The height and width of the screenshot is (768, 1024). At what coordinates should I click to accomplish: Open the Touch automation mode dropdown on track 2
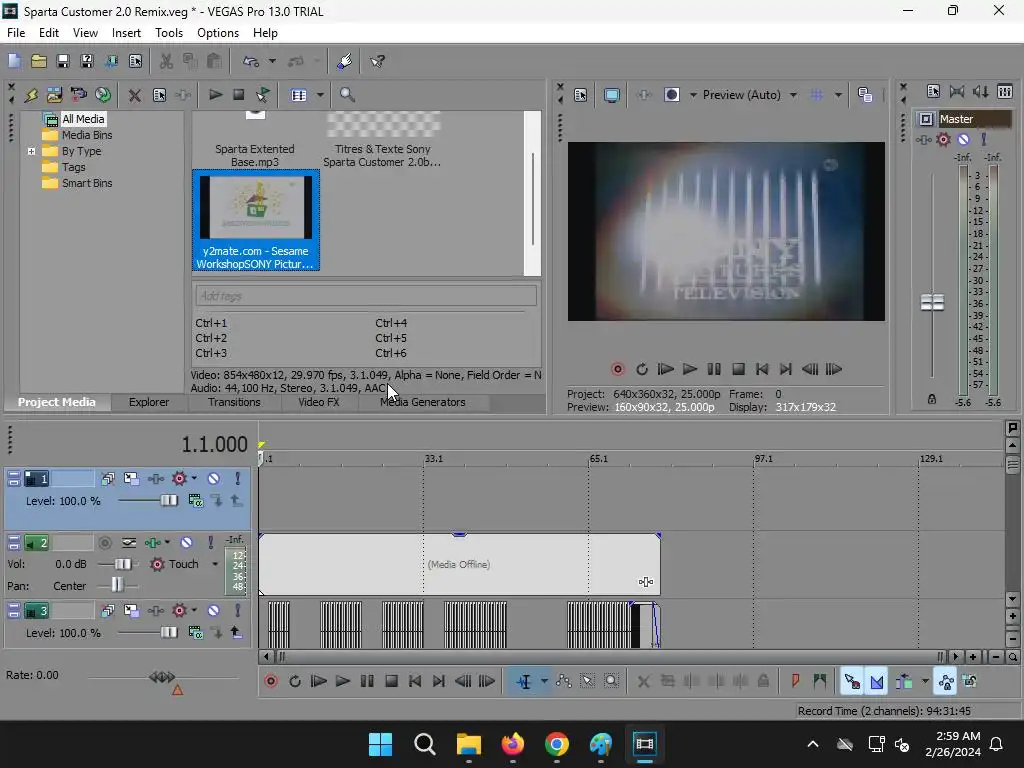click(215, 564)
